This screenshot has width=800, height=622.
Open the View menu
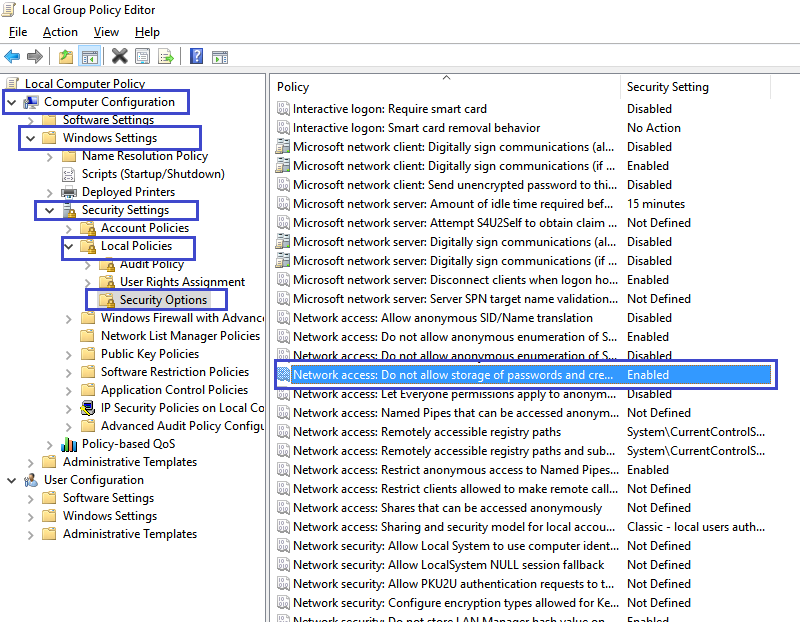pos(106,32)
